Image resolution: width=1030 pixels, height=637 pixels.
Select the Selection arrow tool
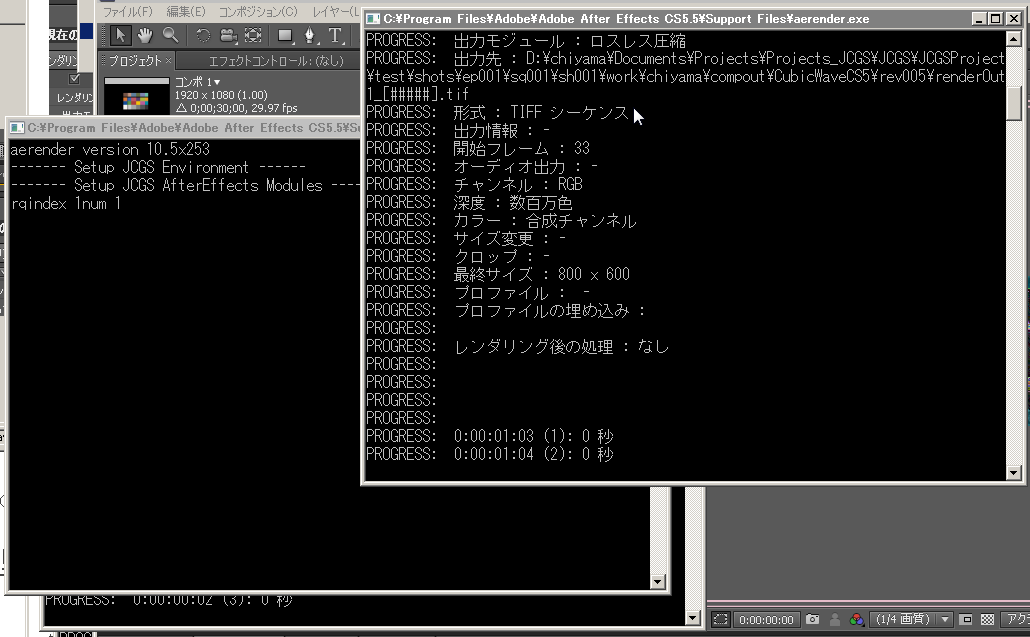pos(120,35)
